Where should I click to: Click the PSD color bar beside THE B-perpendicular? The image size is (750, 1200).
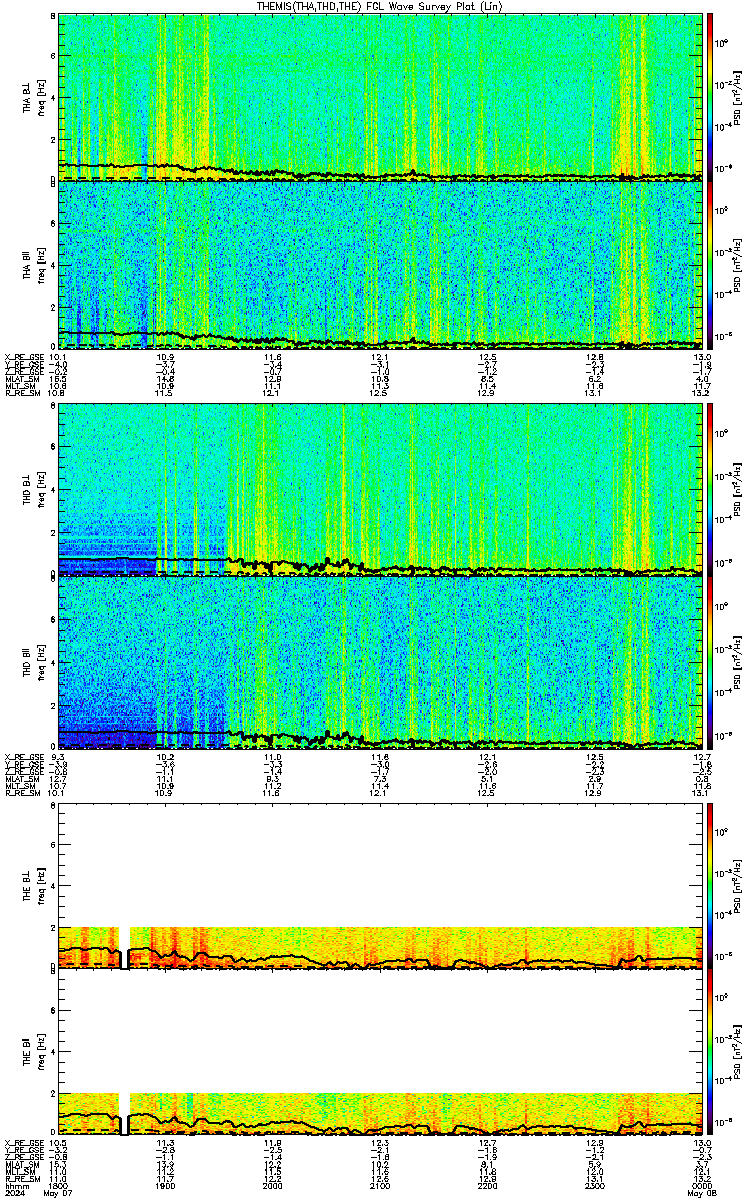click(710, 886)
